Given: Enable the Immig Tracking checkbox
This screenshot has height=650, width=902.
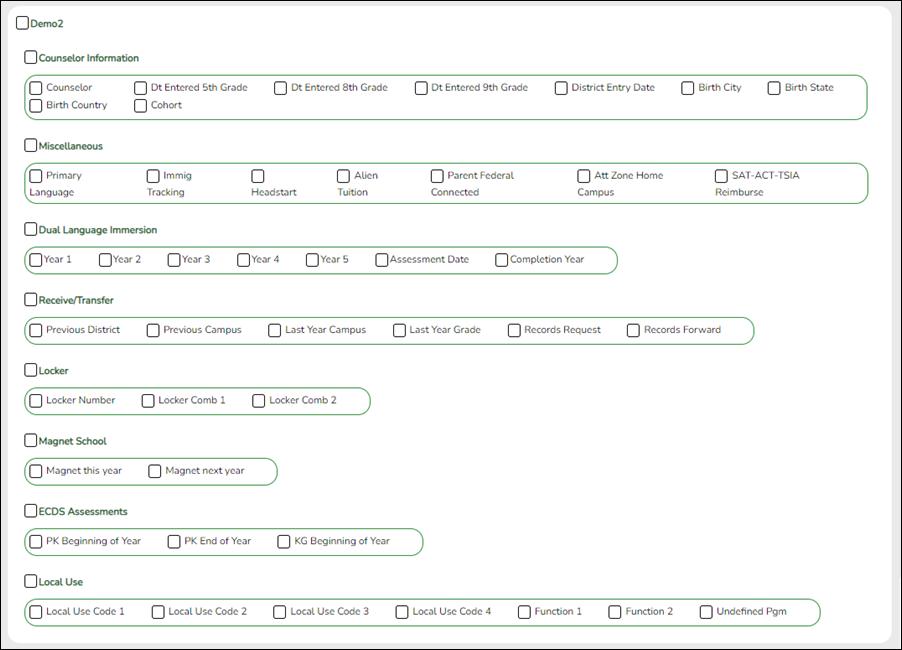Looking at the screenshot, I should (x=153, y=175).
